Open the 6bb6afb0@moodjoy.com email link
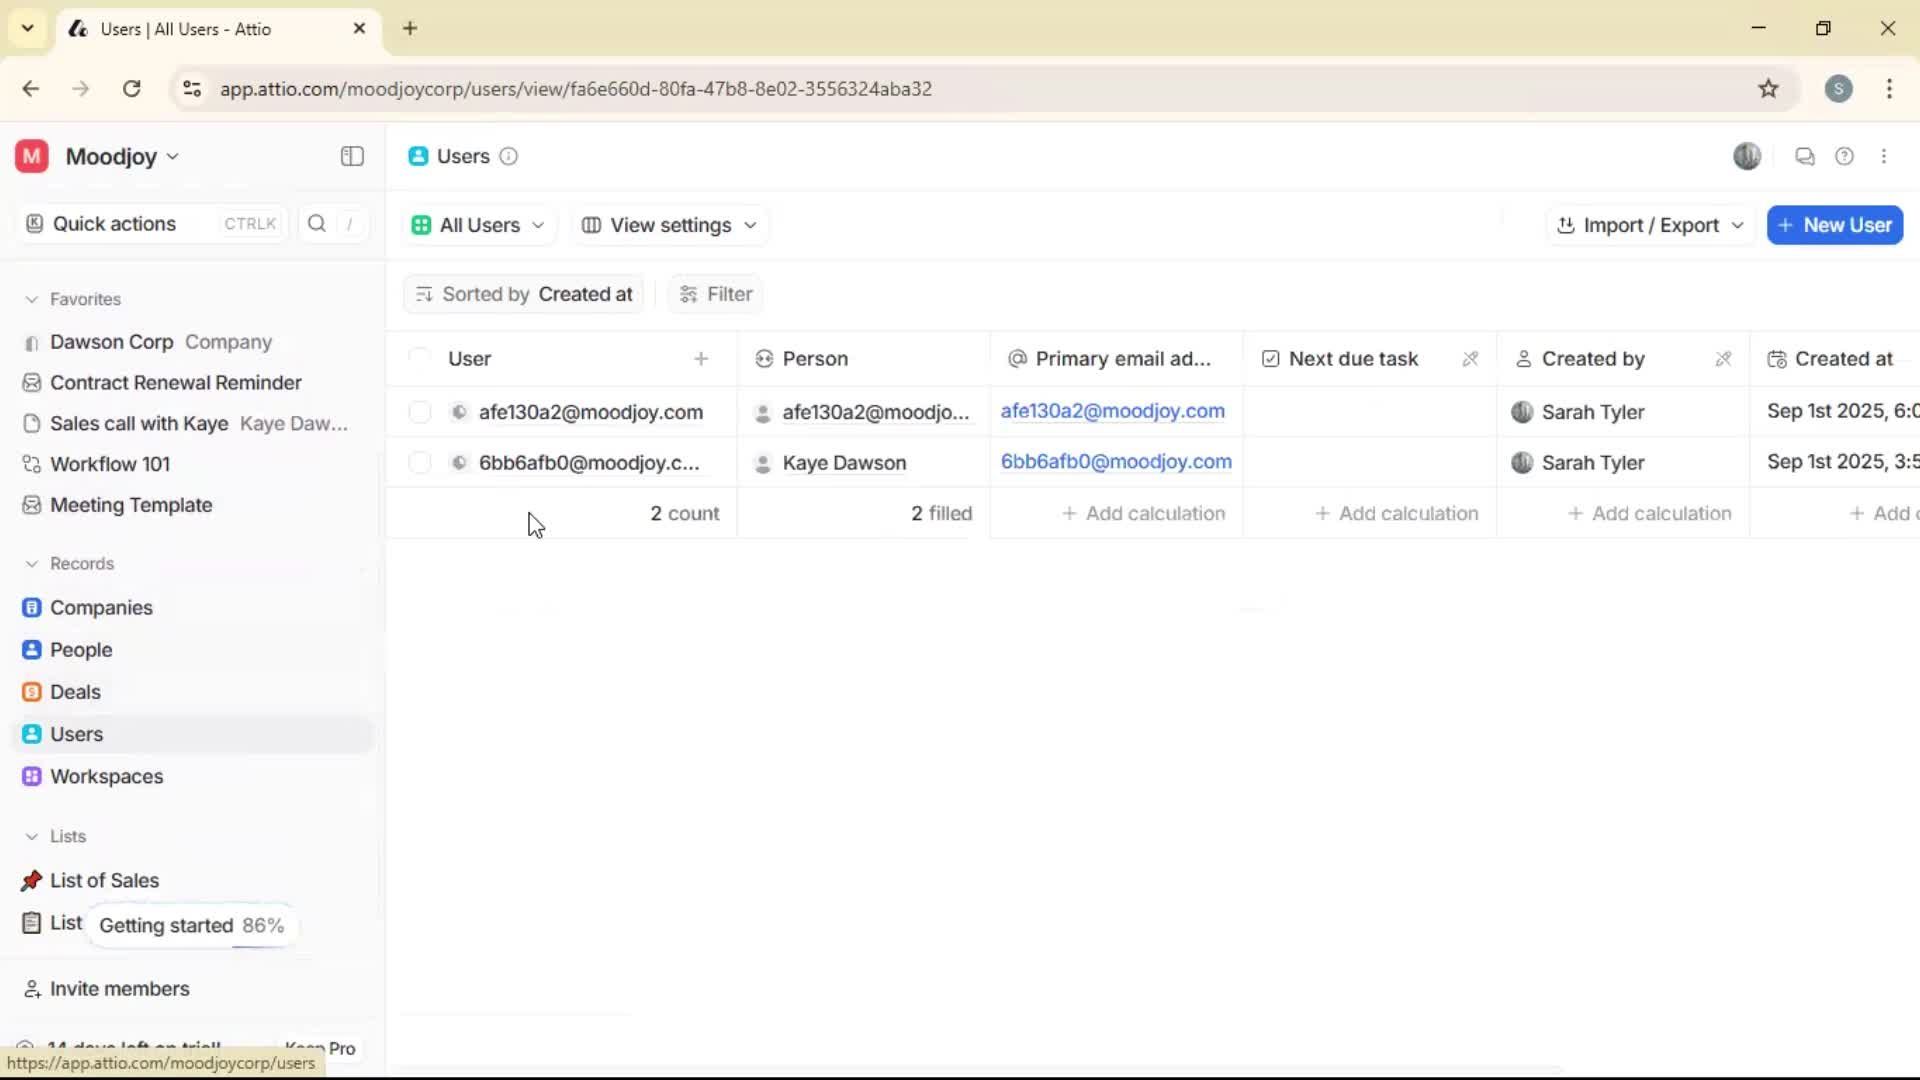This screenshot has height=1080, width=1920. (x=1116, y=461)
